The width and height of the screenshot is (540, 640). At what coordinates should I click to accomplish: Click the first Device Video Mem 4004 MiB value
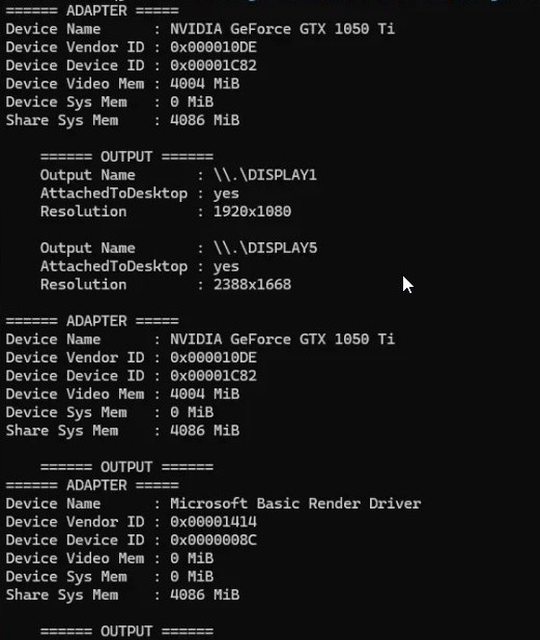click(x=205, y=84)
